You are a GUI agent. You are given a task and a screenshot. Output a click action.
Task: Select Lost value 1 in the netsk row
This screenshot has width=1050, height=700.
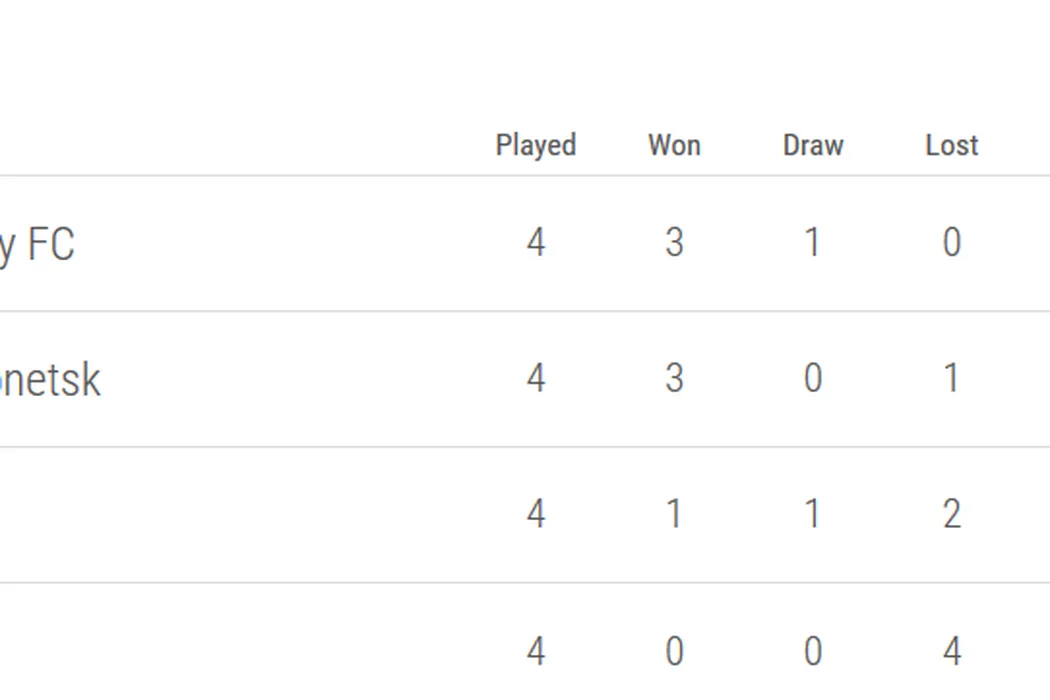point(951,379)
